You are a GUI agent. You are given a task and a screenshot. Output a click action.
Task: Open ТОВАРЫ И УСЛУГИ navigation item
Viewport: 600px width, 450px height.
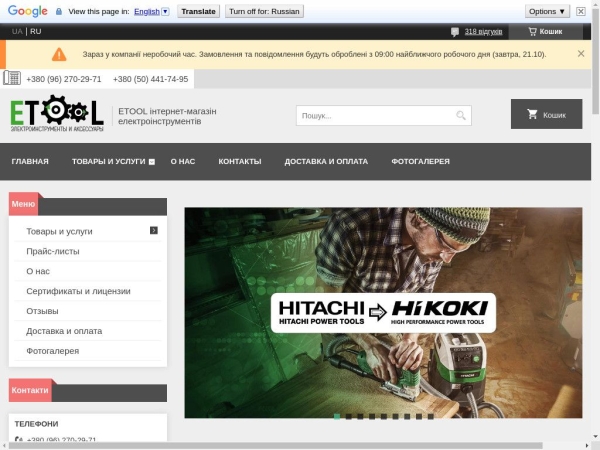pos(109,161)
